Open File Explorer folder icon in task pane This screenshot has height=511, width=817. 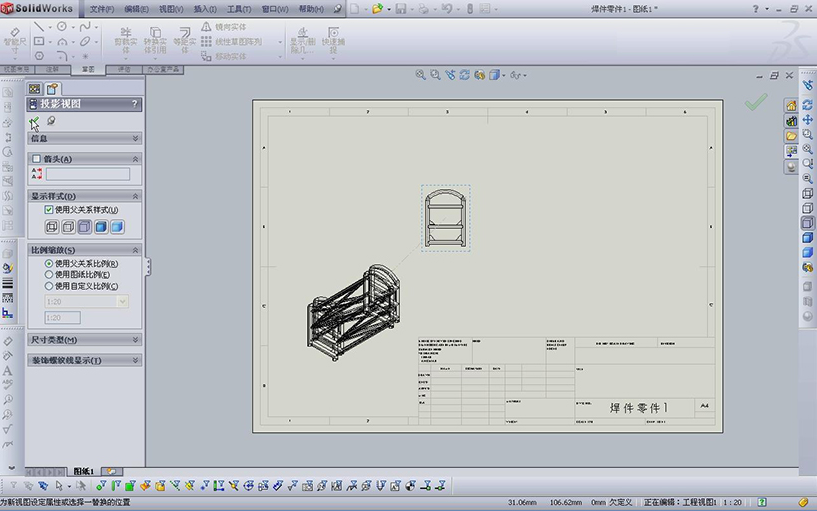tap(791, 136)
